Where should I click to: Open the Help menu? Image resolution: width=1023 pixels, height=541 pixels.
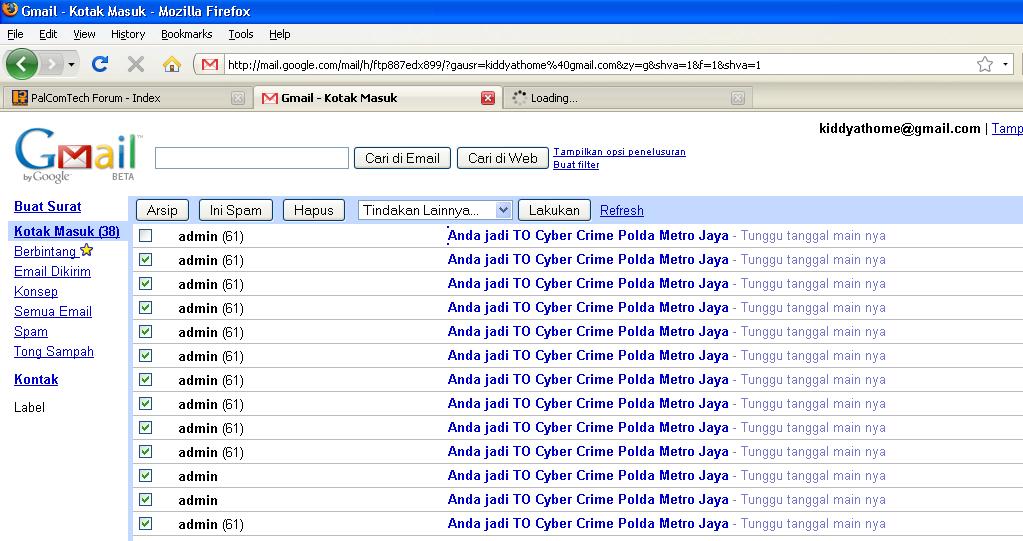pos(279,34)
